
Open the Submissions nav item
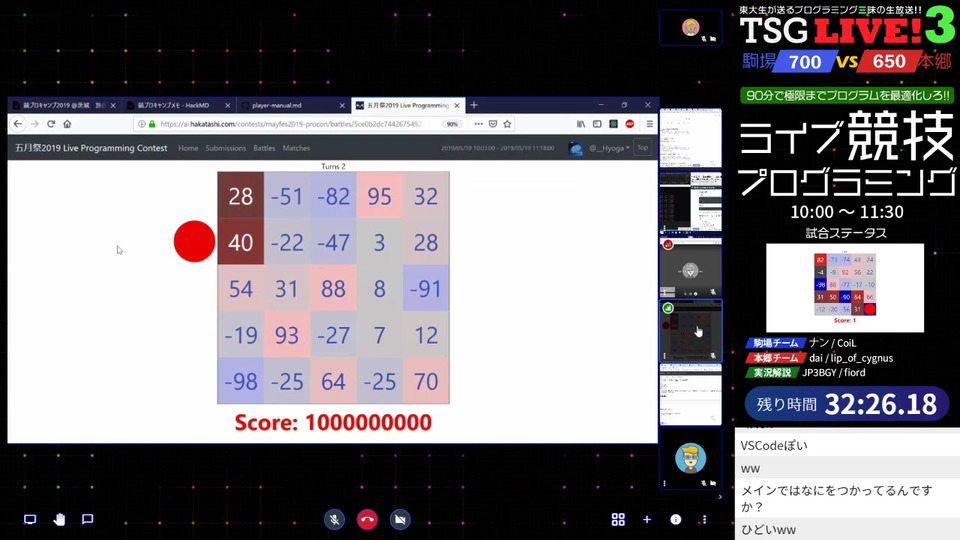[225, 148]
